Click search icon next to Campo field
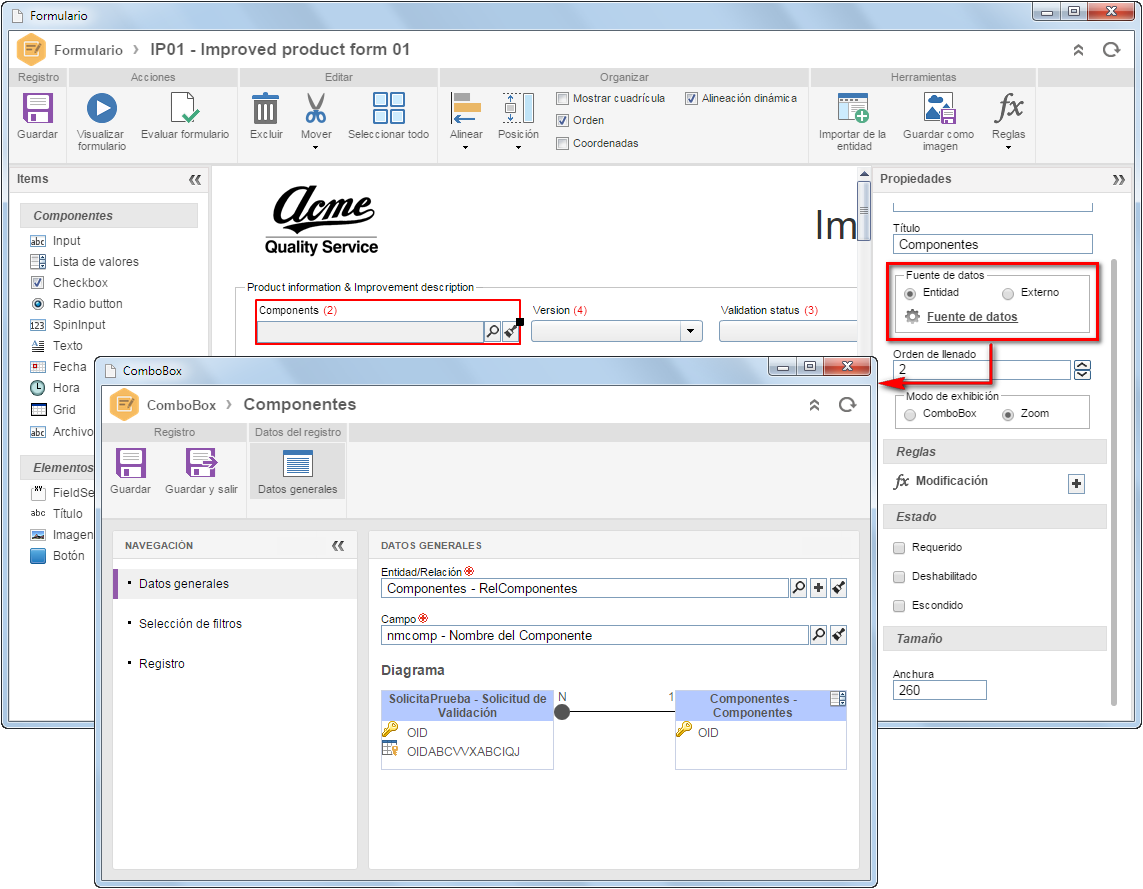 (819, 635)
